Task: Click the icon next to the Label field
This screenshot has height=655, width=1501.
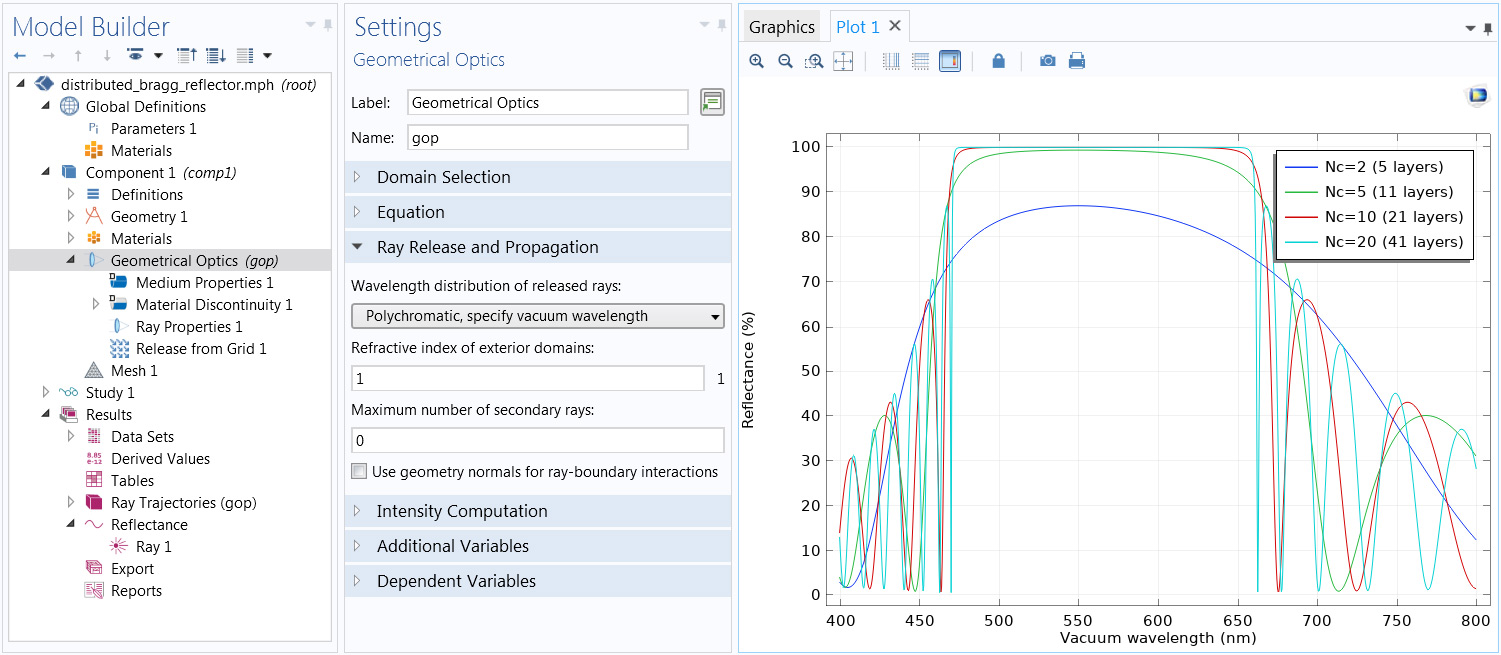Action: 712,102
